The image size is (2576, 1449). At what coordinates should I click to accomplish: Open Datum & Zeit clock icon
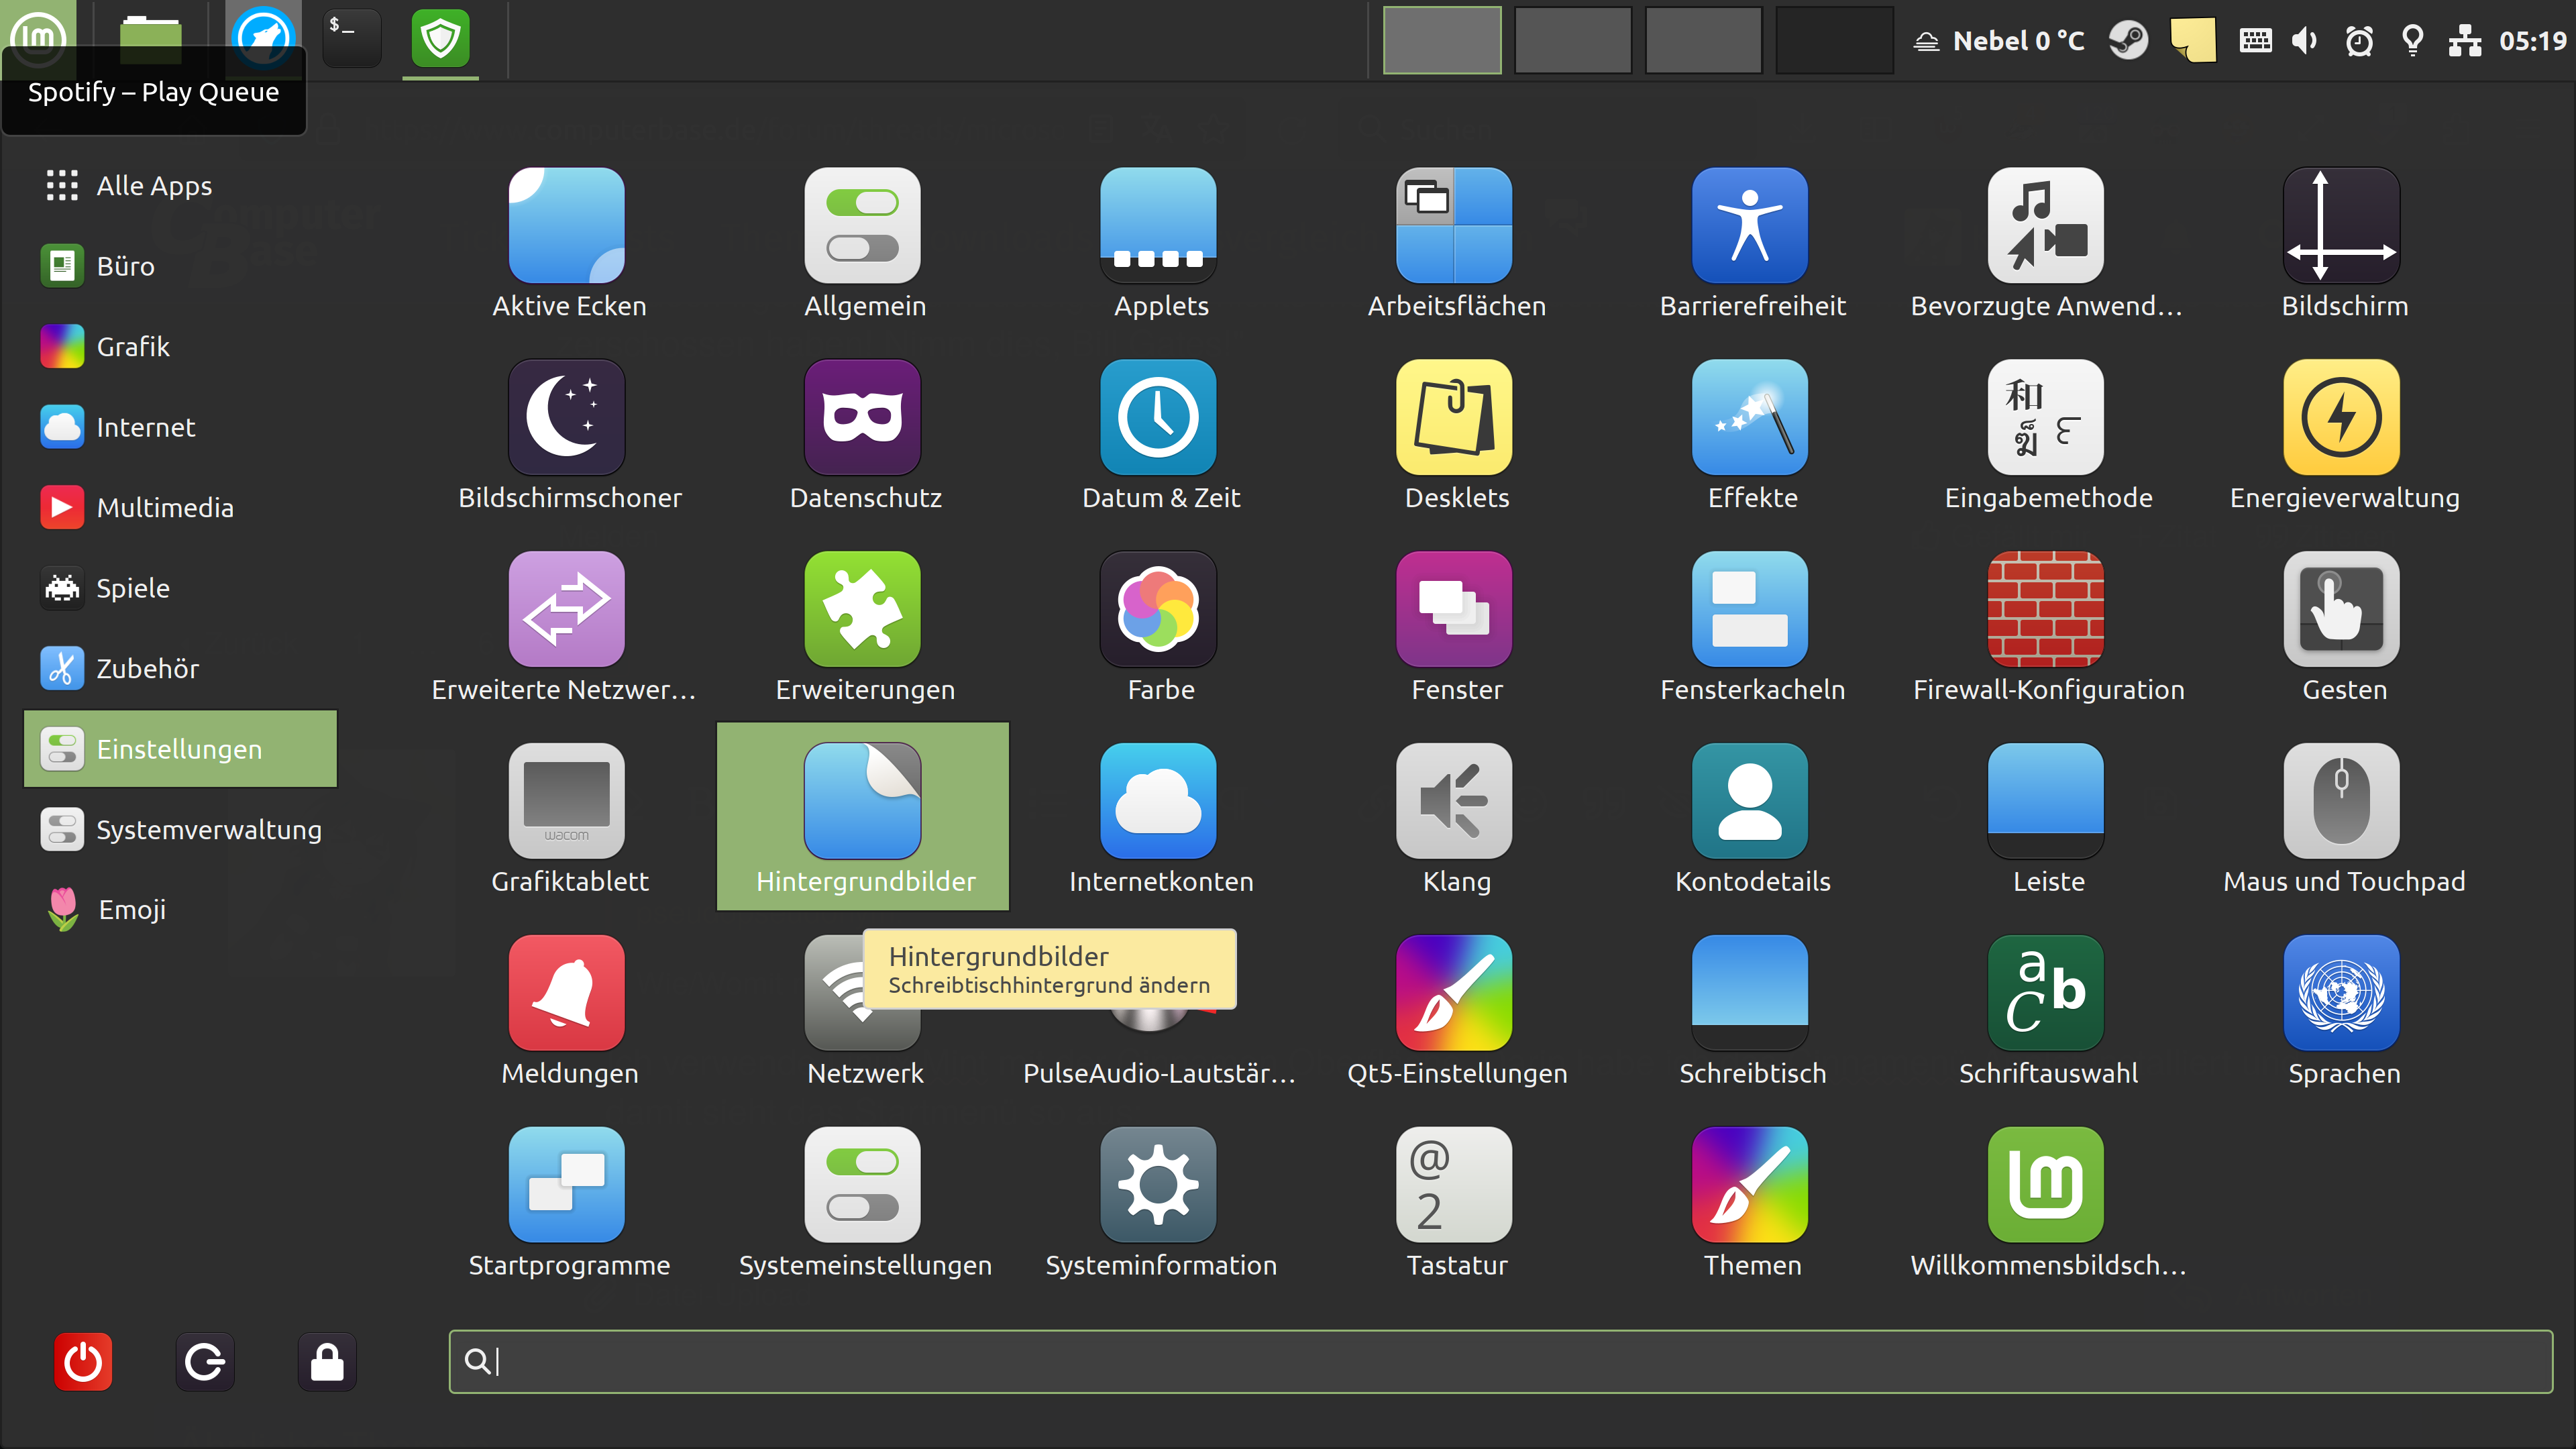point(1158,417)
